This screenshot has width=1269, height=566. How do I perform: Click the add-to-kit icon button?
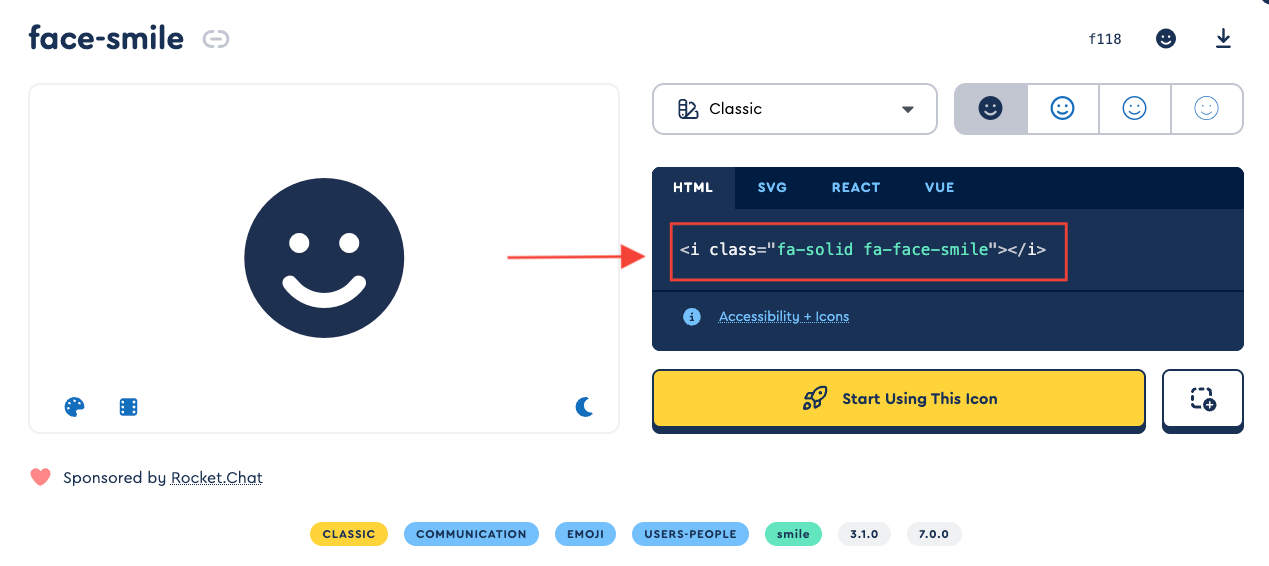(1202, 399)
